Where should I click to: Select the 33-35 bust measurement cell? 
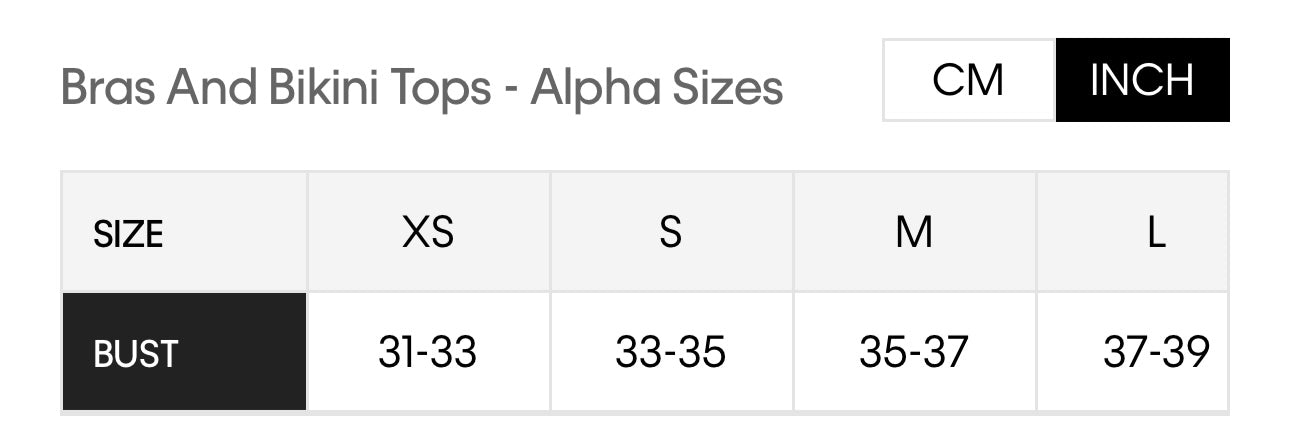point(671,353)
